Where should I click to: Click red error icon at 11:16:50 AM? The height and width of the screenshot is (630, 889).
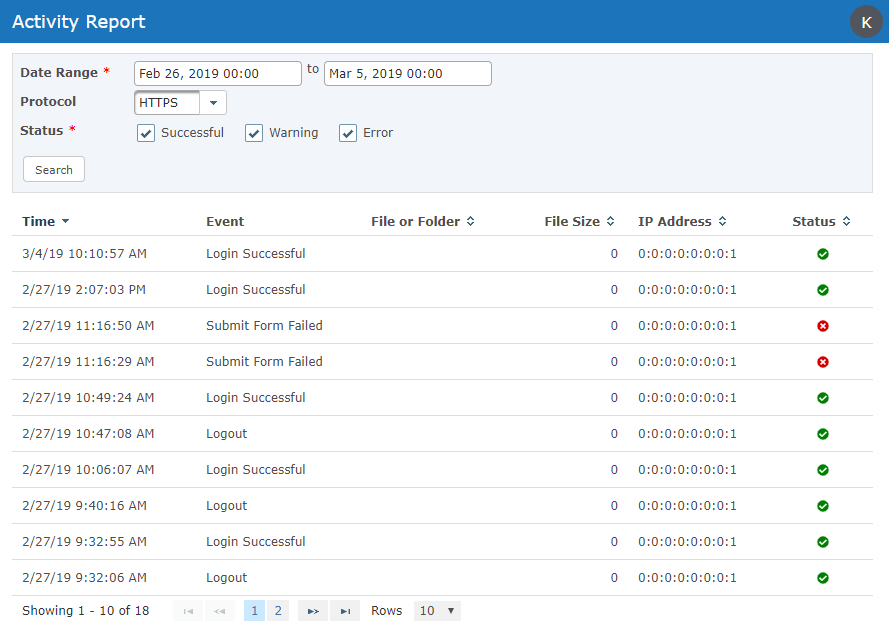(x=823, y=326)
